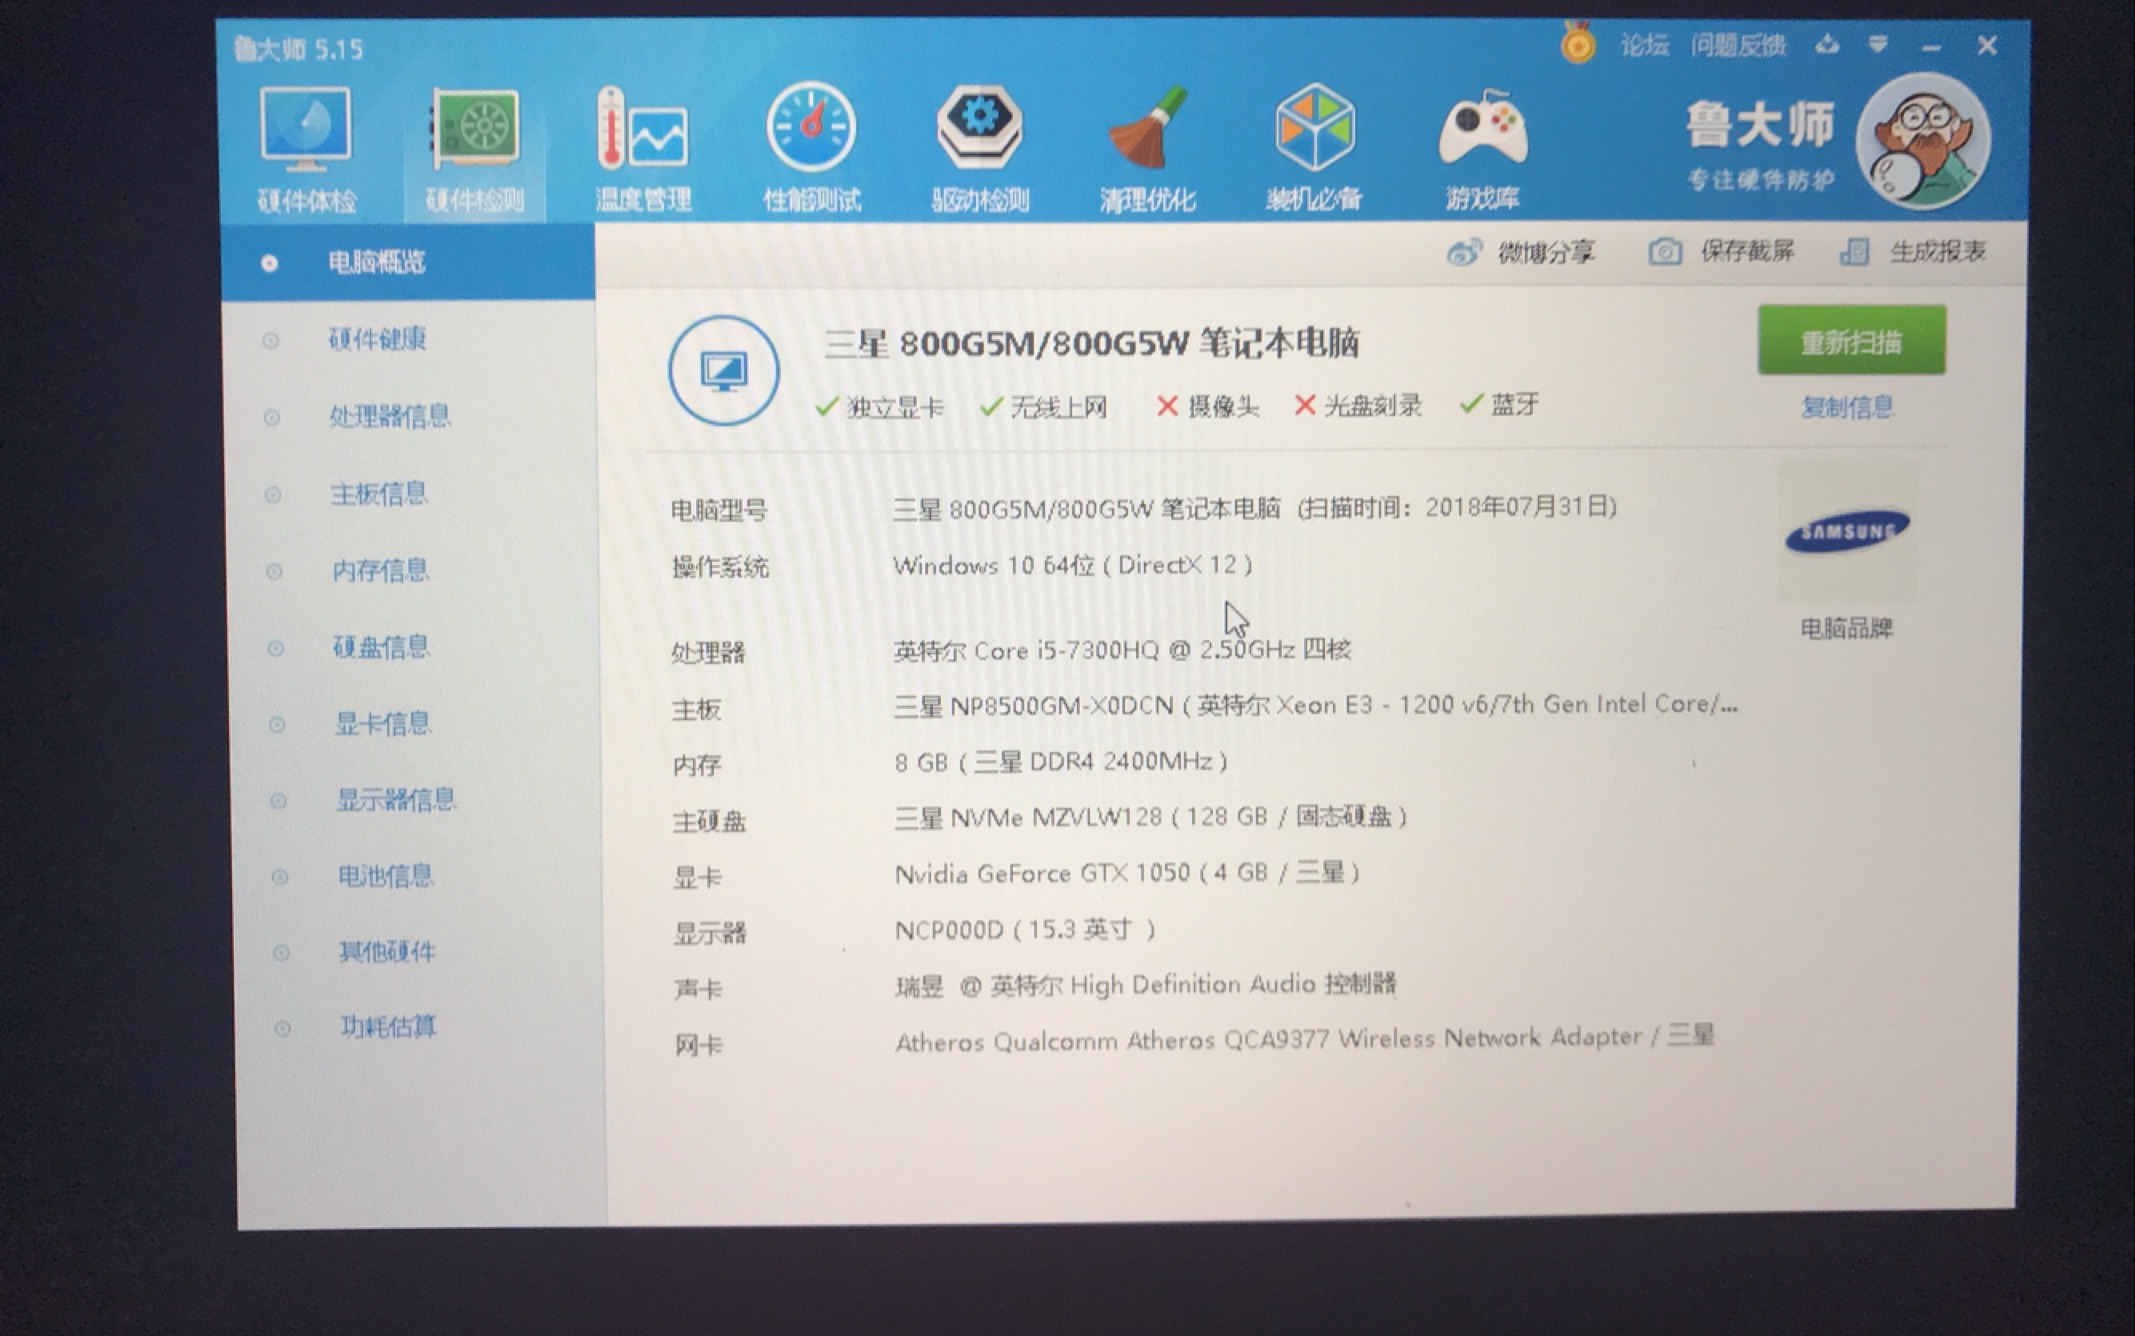
Task: Click the title 三星 800G5M/800G5W 笔记本电脑
Action: [1091, 344]
